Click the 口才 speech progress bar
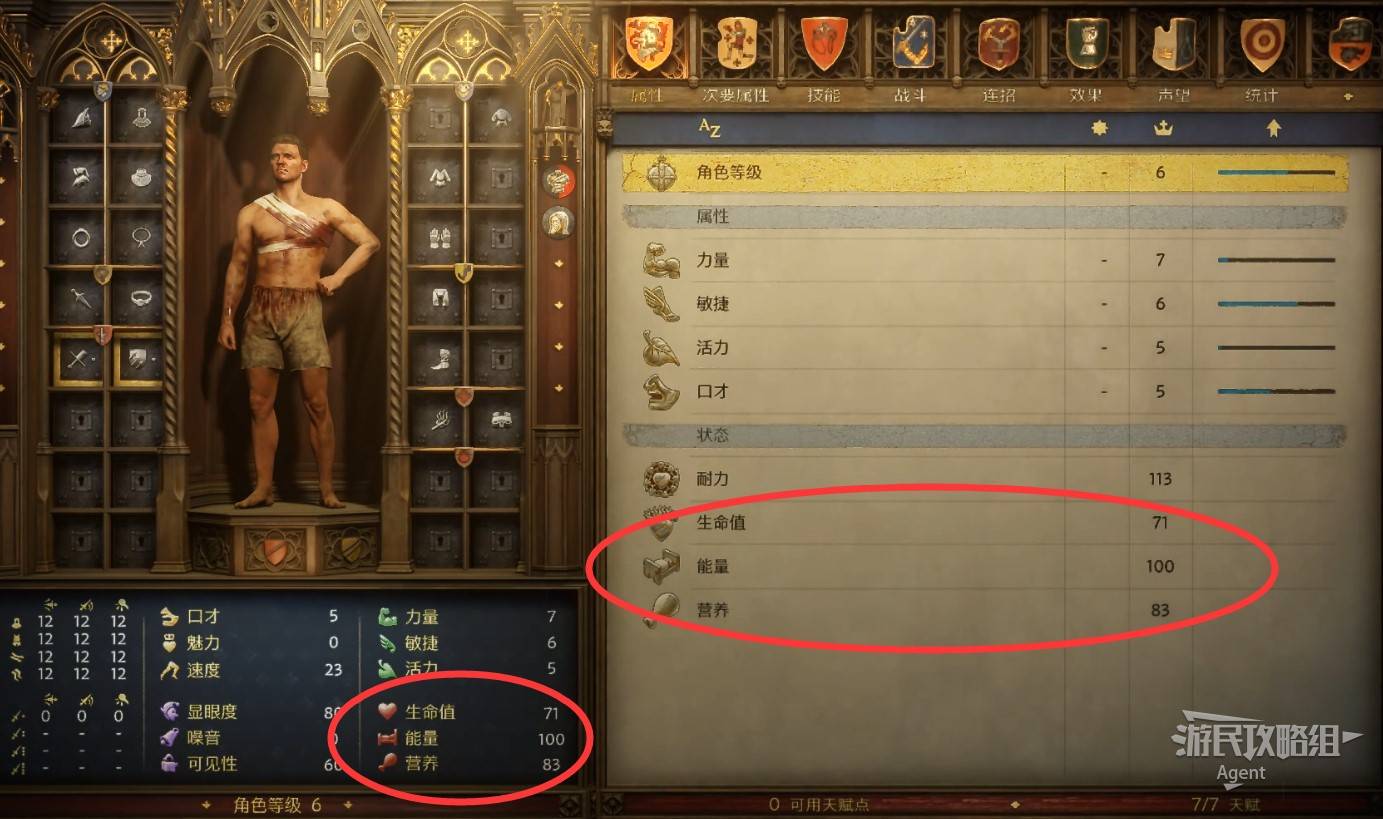 [1276, 391]
